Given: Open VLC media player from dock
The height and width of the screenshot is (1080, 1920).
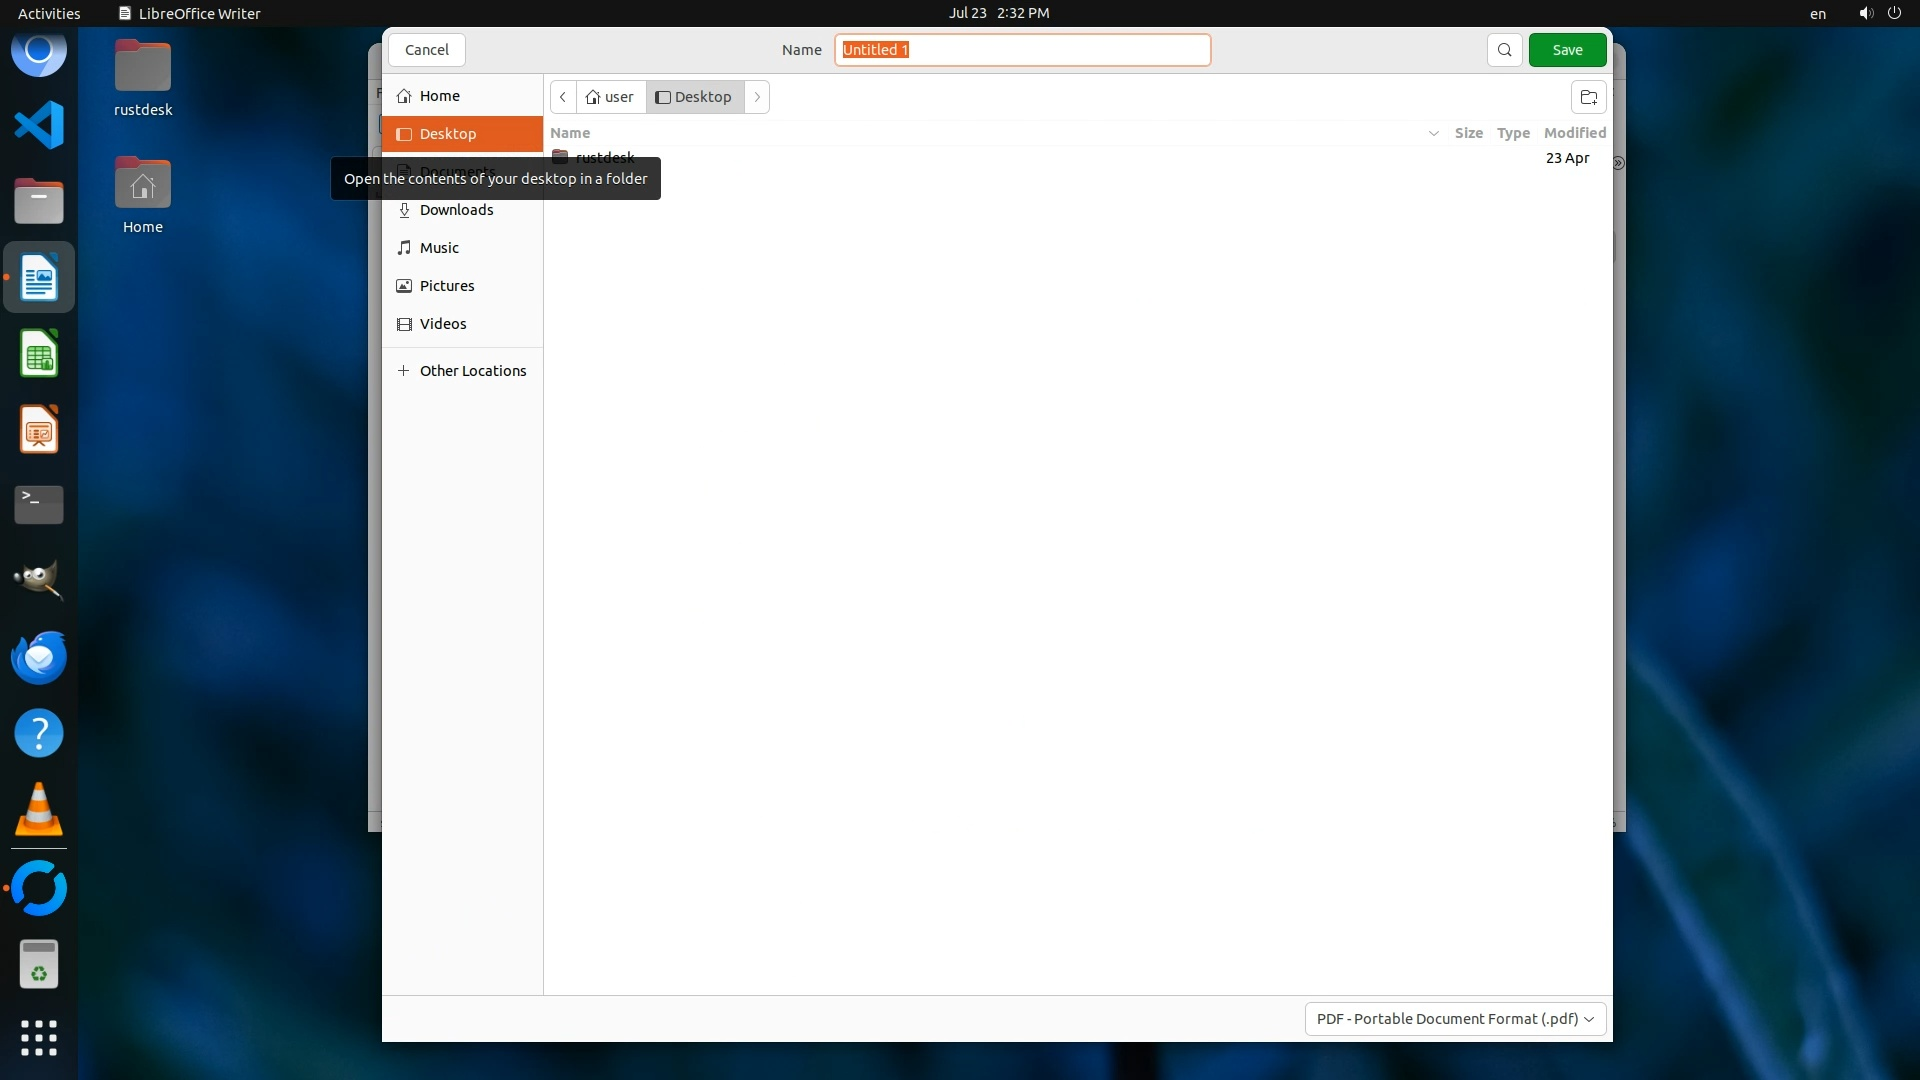Looking at the screenshot, I should point(39,810).
